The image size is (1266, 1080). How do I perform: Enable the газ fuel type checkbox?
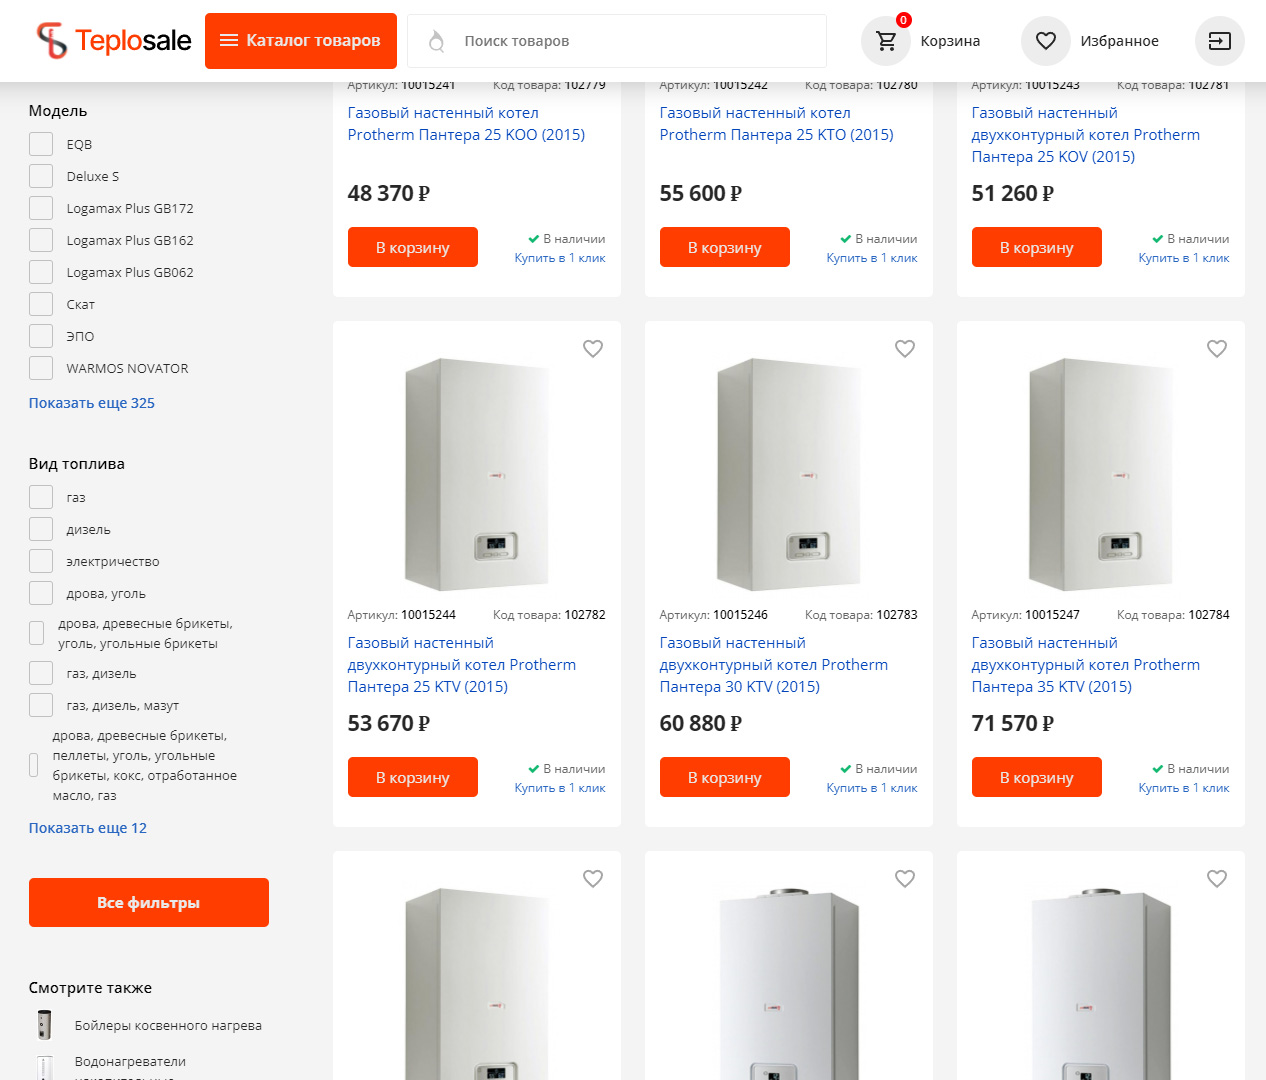coord(41,497)
